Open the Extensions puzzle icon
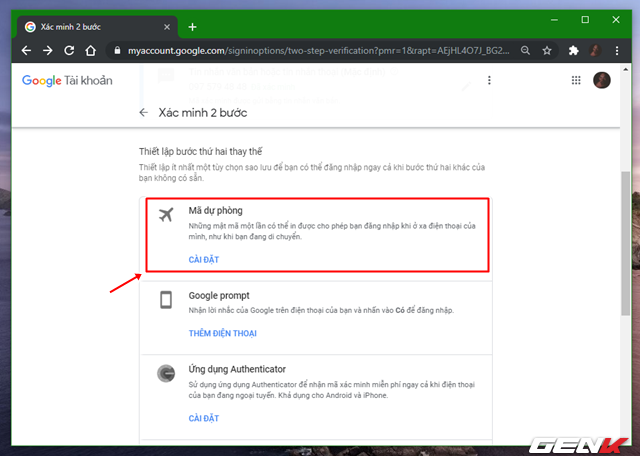This screenshot has width=640, height=456. (x=573, y=51)
